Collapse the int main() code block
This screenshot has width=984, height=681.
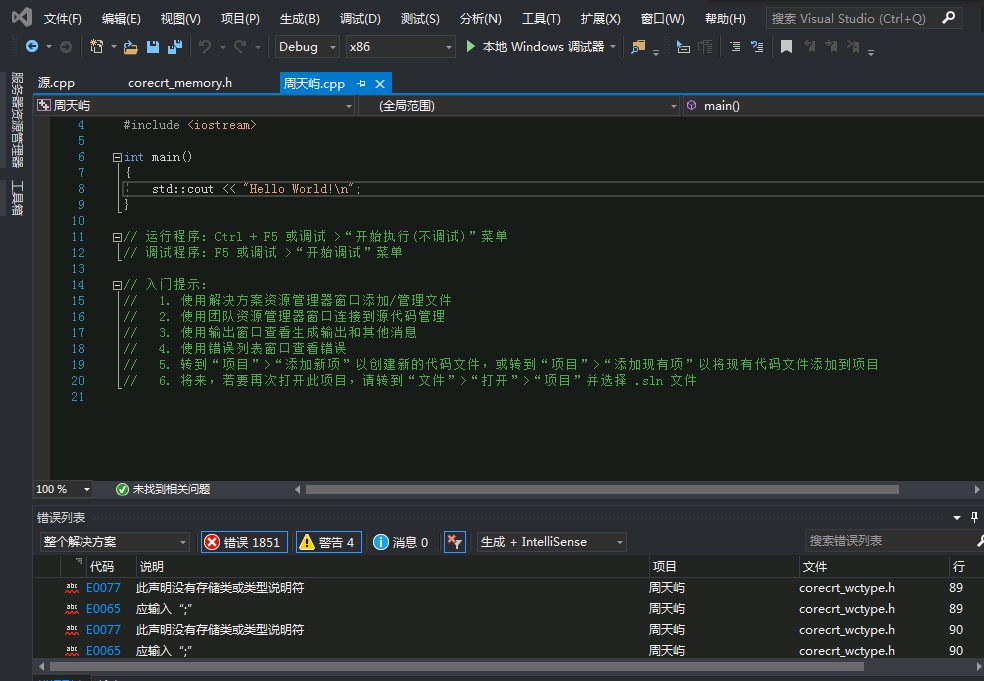point(117,158)
